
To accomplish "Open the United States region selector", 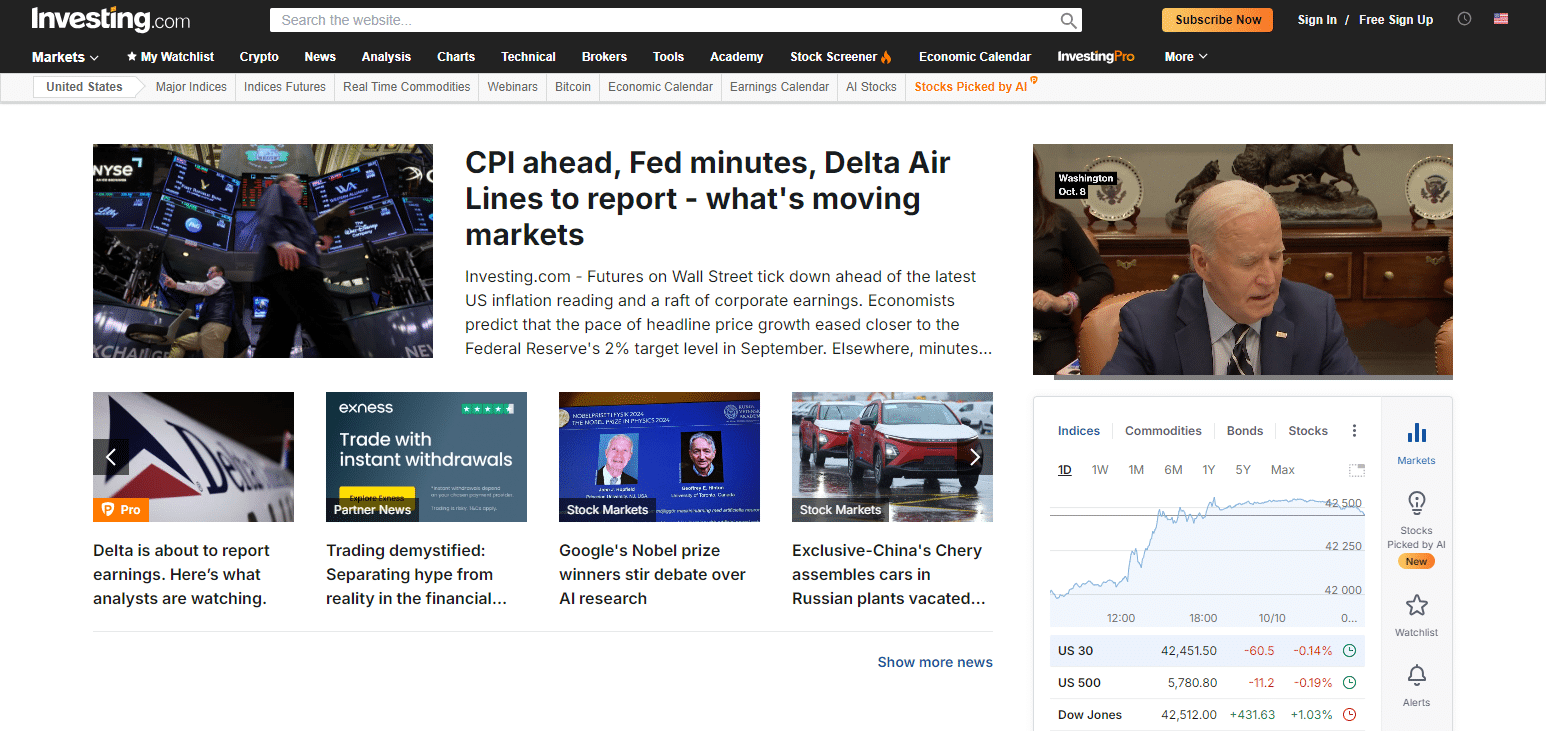I will pos(84,87).
